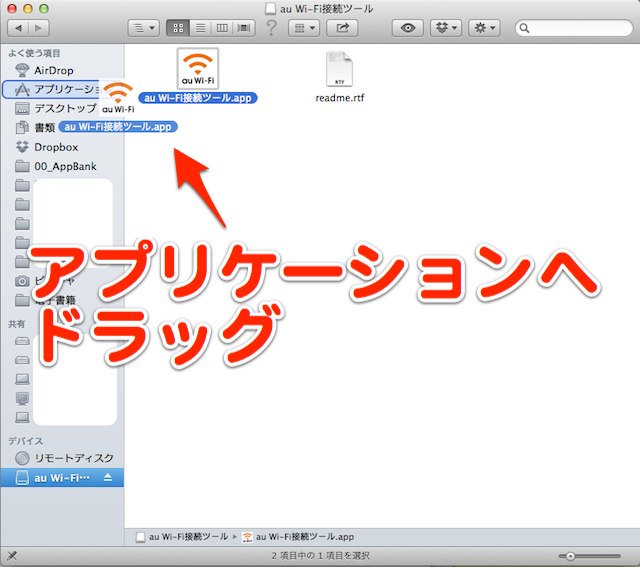The height and width of the screenshot is (567, 640).
Task: Open the gear Action menu
Action: click(x=484, y=28)
